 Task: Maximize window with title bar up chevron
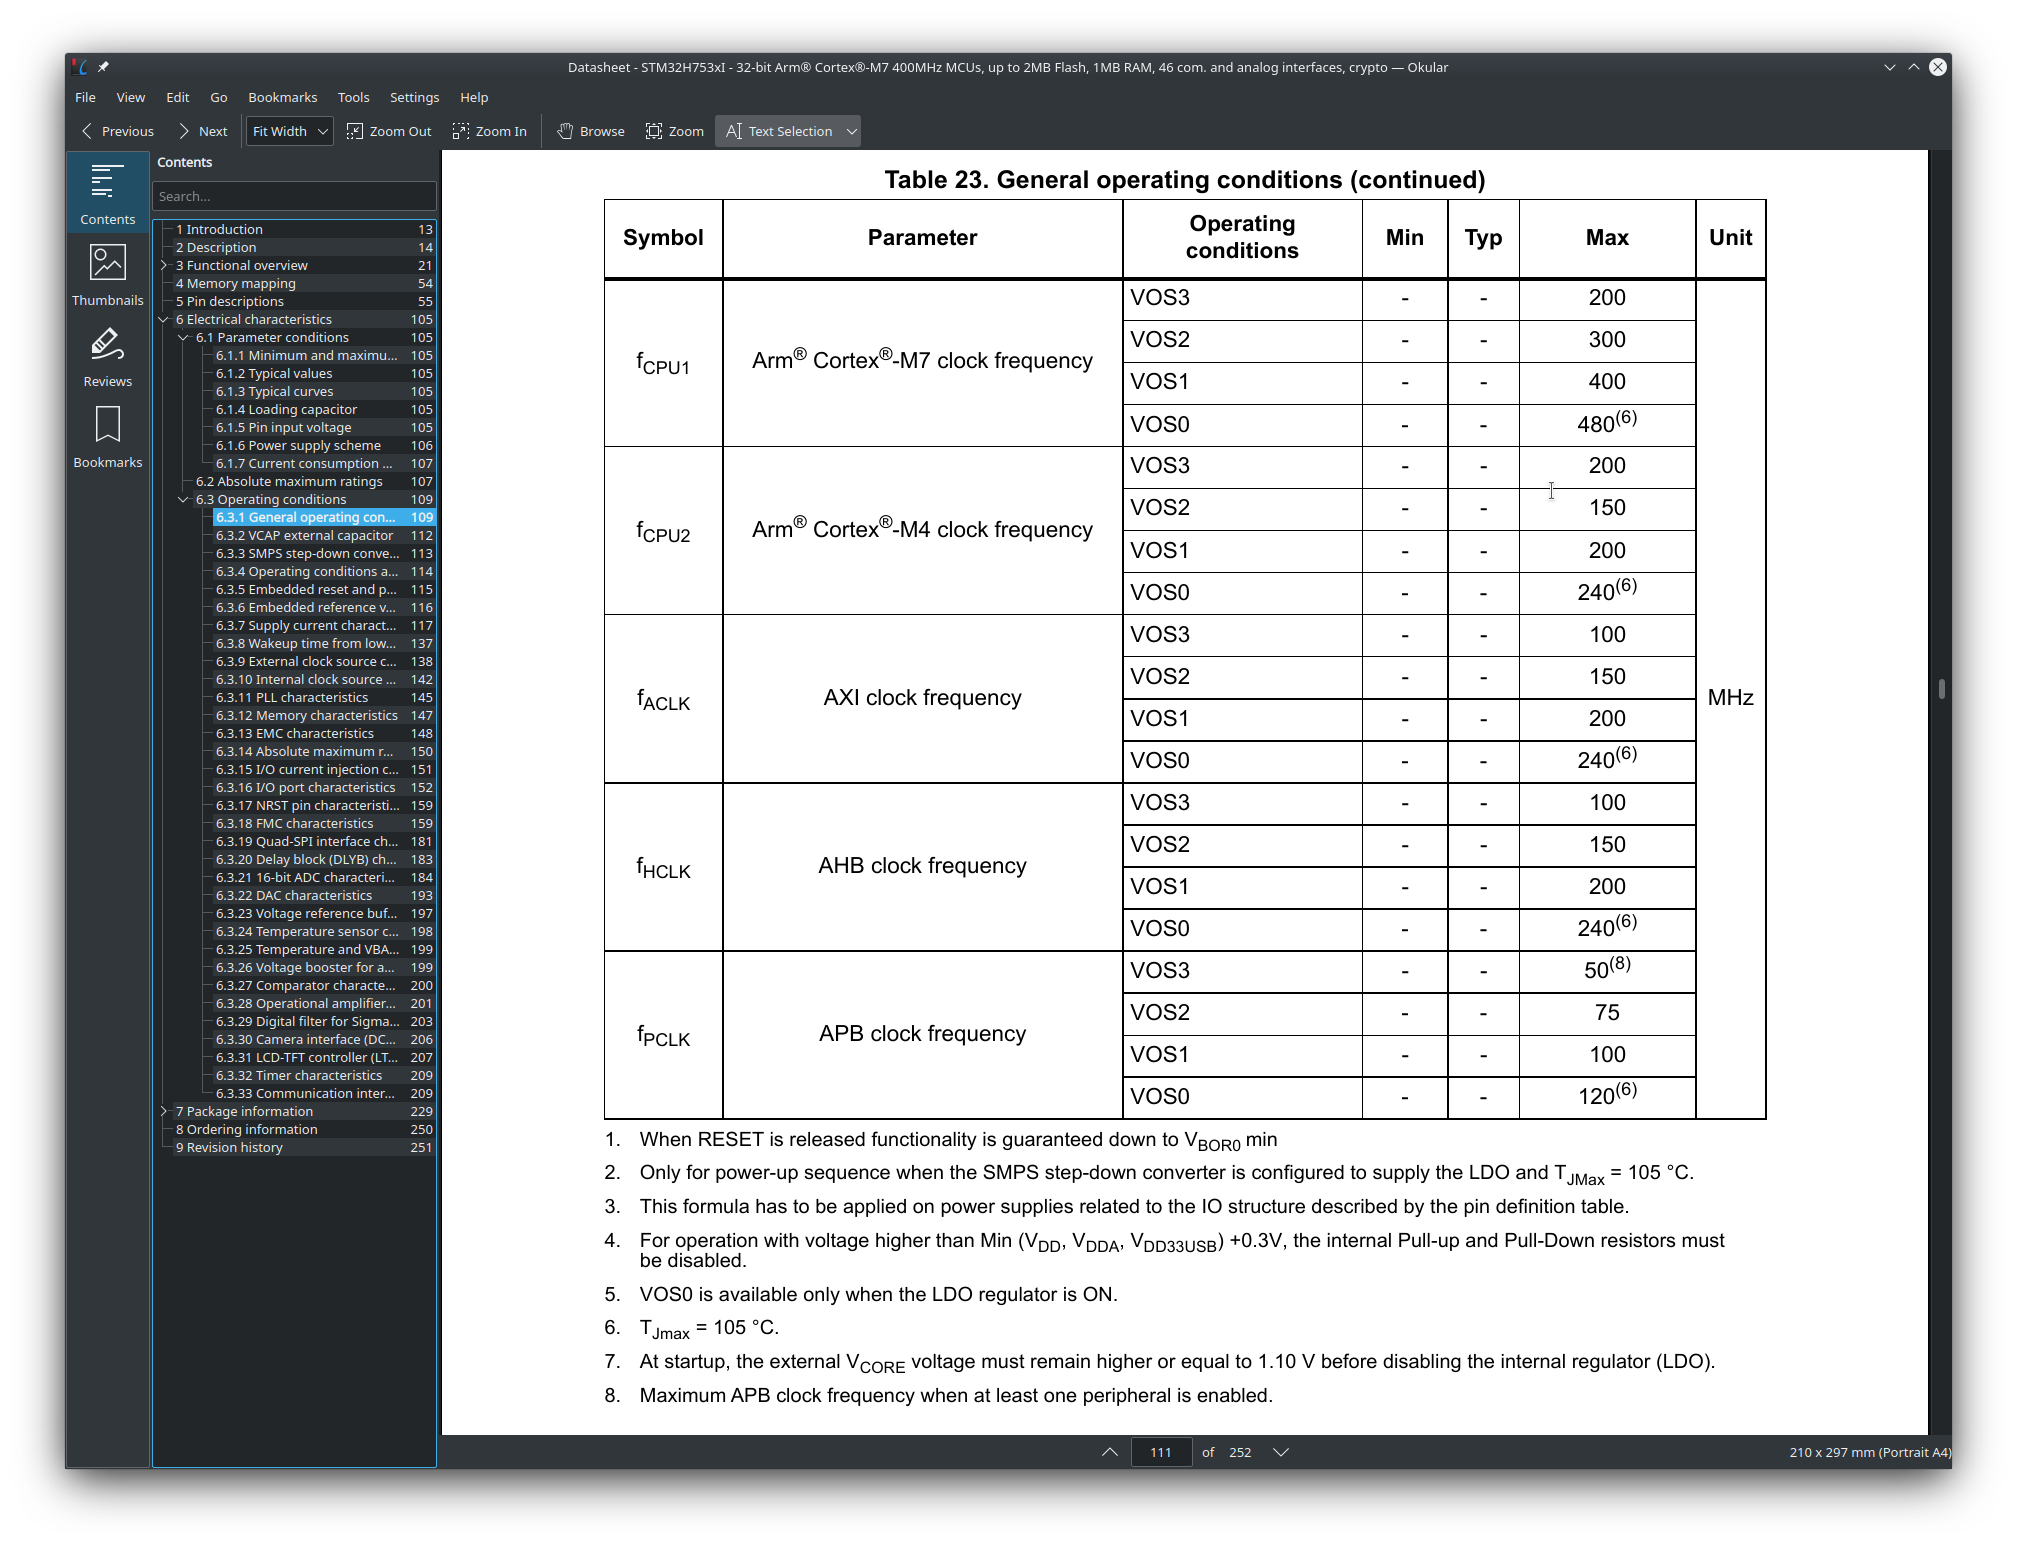(1913, 67)
